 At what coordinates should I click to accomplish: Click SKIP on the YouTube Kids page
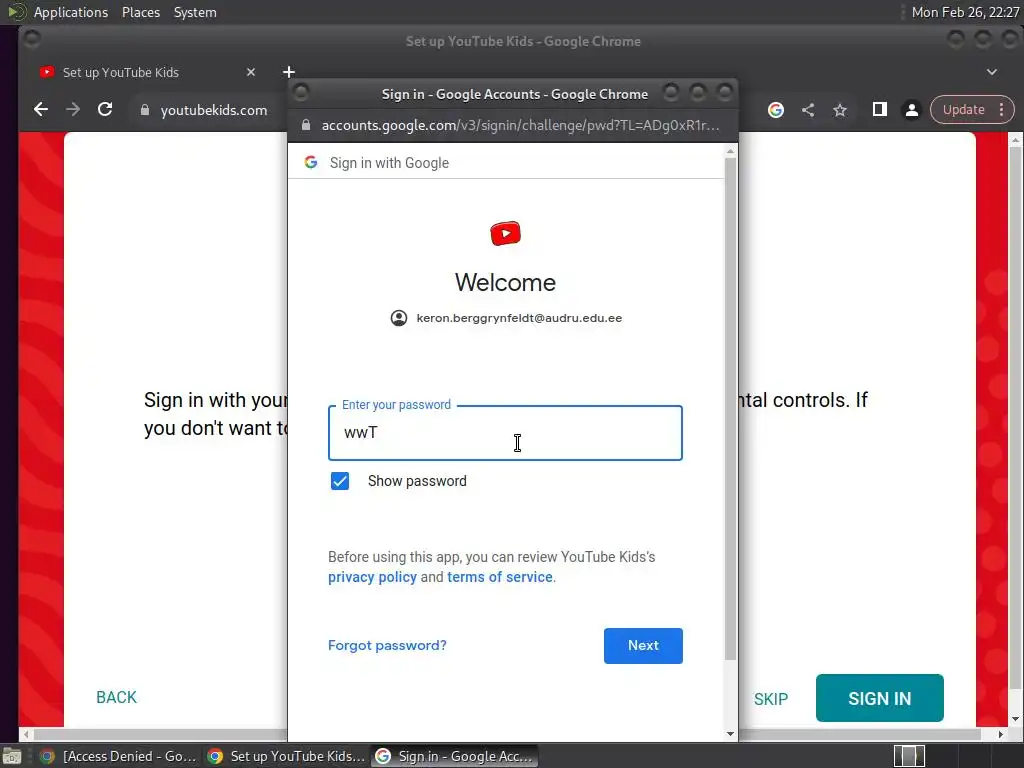click(771, 699)
